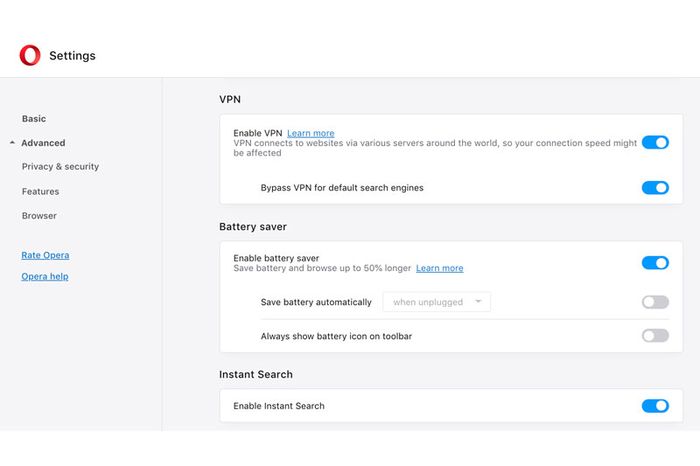The width and height of the screenshot is (700, 466).
Task: Enable Save battery automatically toggle
Action: pos(655,302)
